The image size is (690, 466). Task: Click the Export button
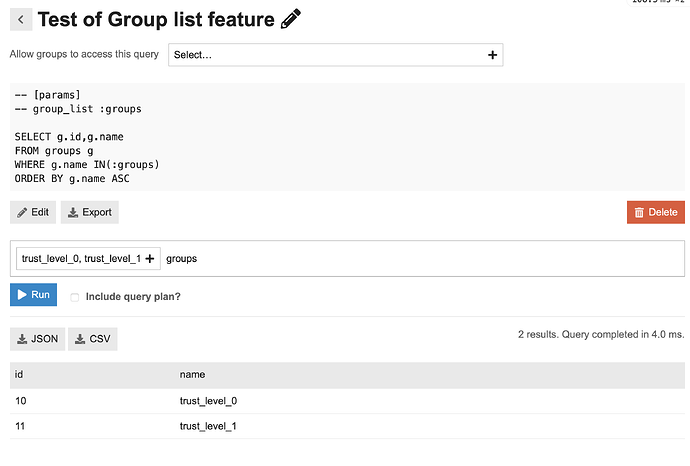90,213
